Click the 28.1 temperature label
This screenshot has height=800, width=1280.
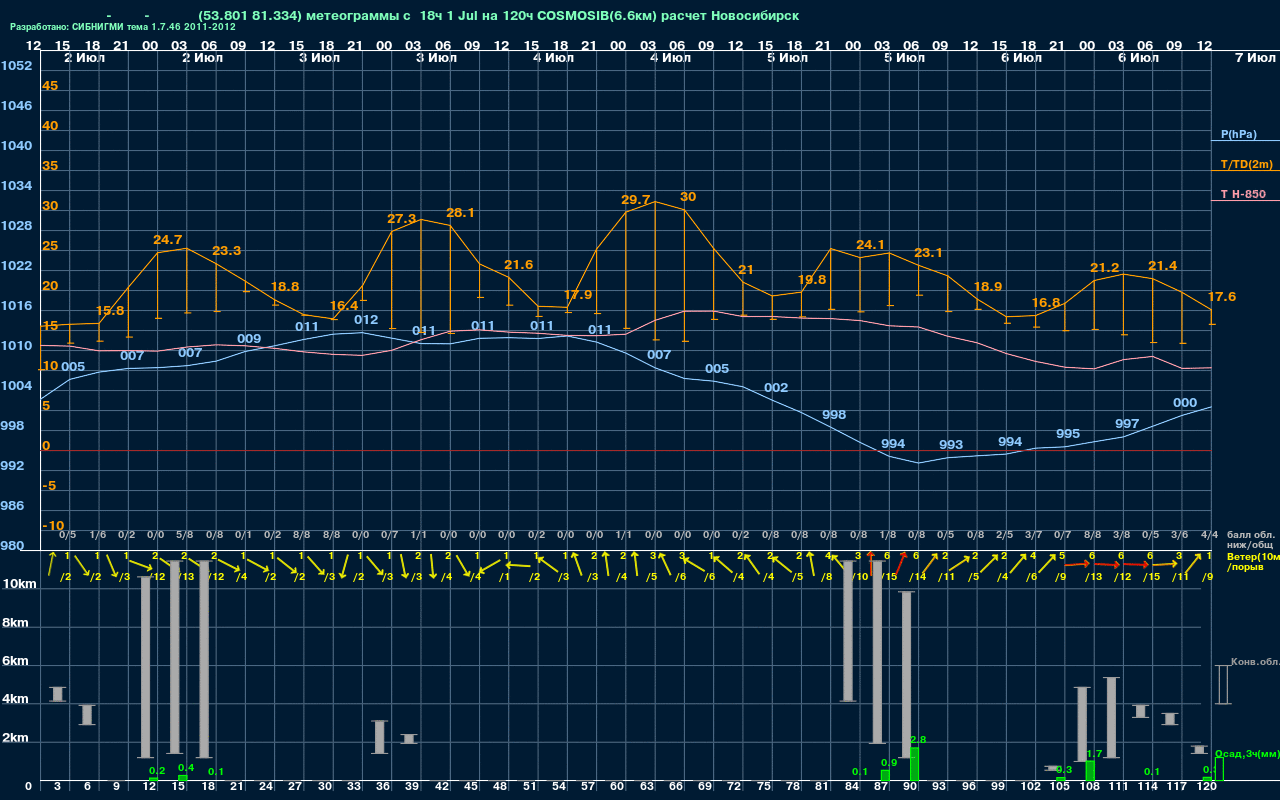[460, 213]
